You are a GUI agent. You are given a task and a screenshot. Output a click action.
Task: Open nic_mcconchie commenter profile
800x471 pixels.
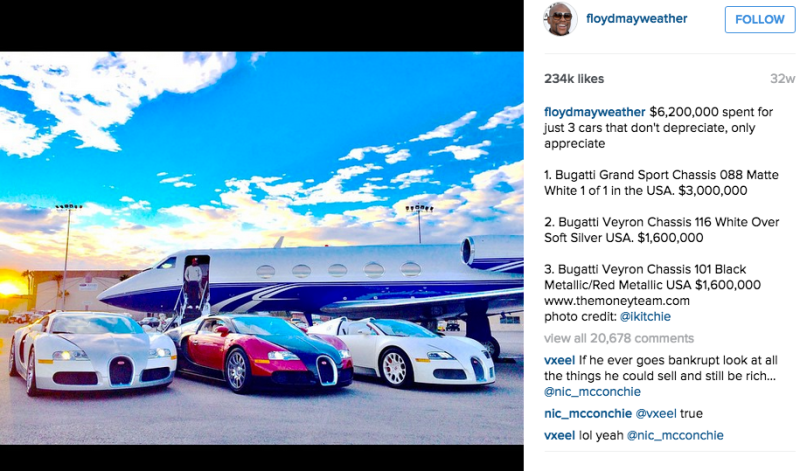tap(588, 413)
